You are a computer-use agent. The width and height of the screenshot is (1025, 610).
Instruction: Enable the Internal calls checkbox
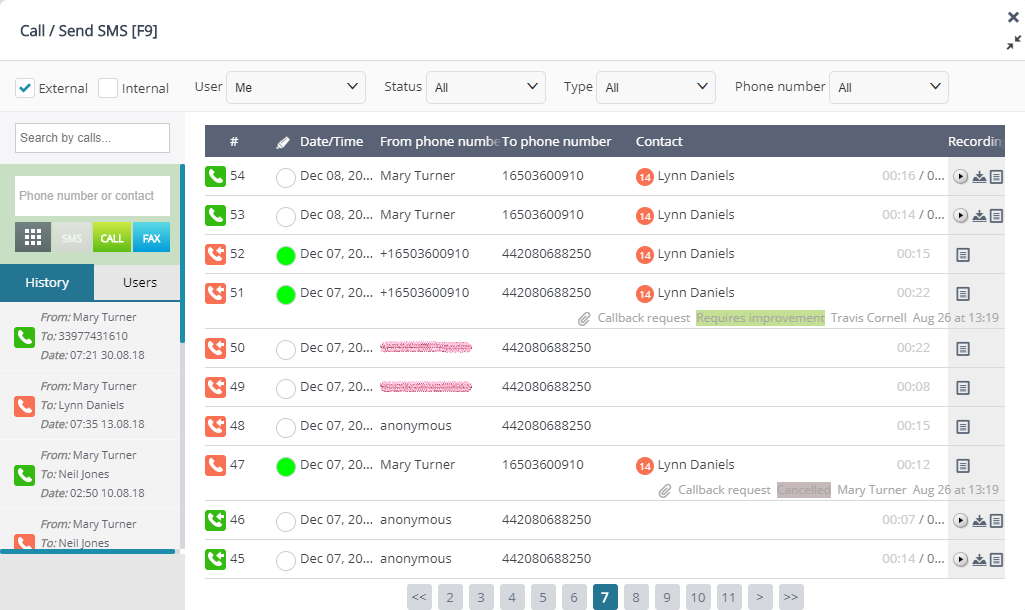click(107, 87)
